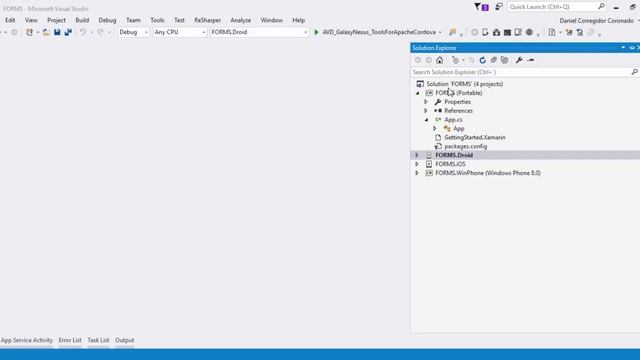Open the Debug configuration dropdown
Viewport: 640px width, 360px height.
point(133,32)
